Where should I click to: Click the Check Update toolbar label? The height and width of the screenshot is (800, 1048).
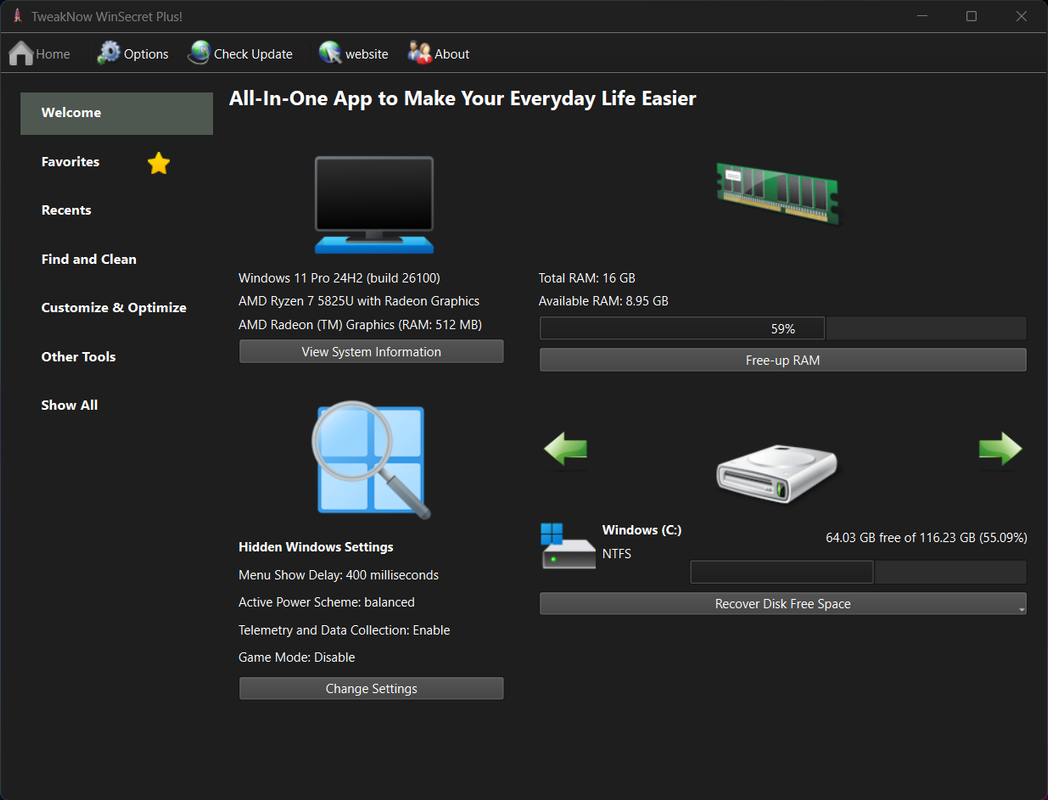pos(253,54)
